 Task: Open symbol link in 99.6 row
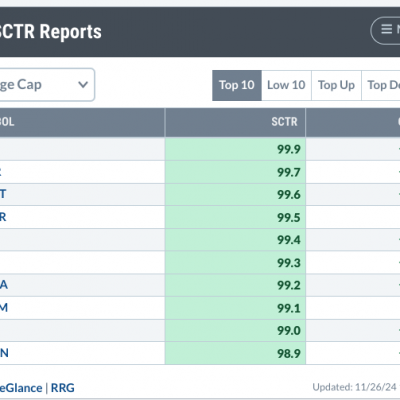pos(3,194)
